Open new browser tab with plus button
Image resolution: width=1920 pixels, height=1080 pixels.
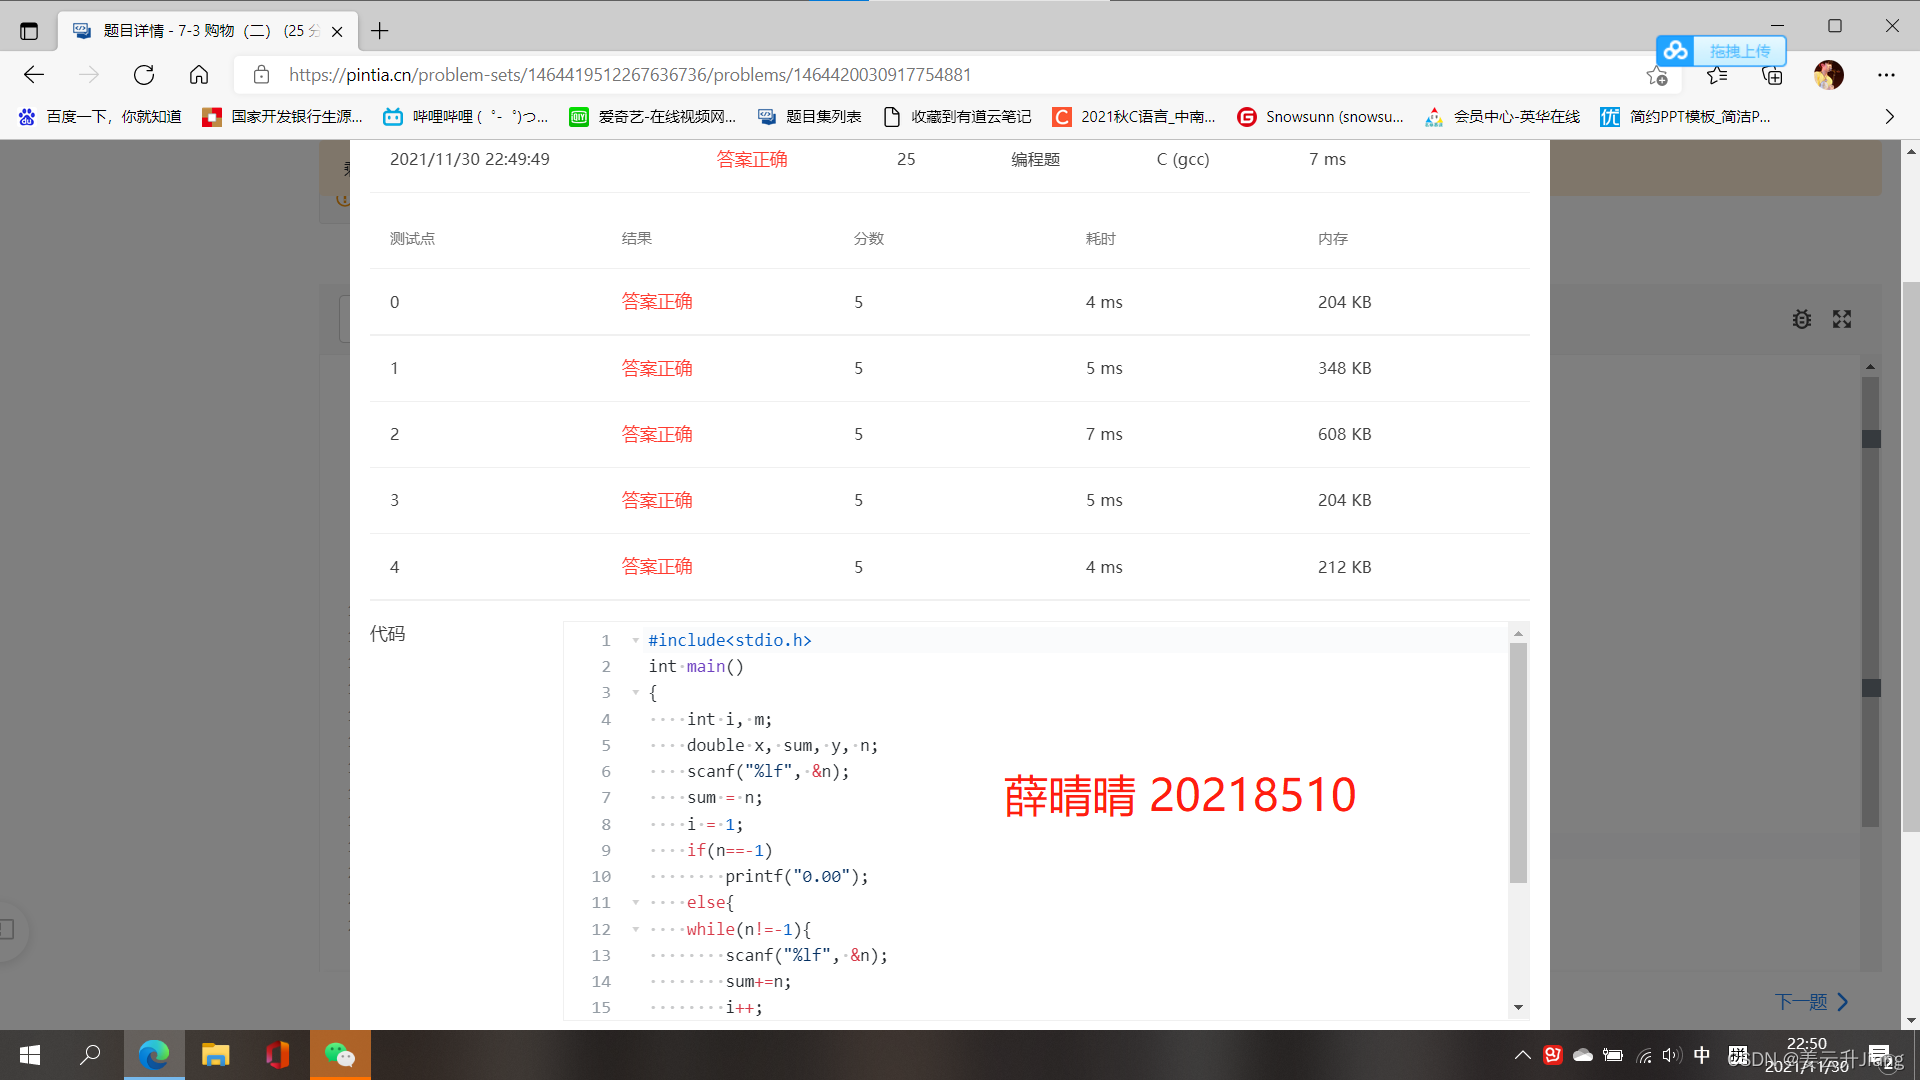379,31
